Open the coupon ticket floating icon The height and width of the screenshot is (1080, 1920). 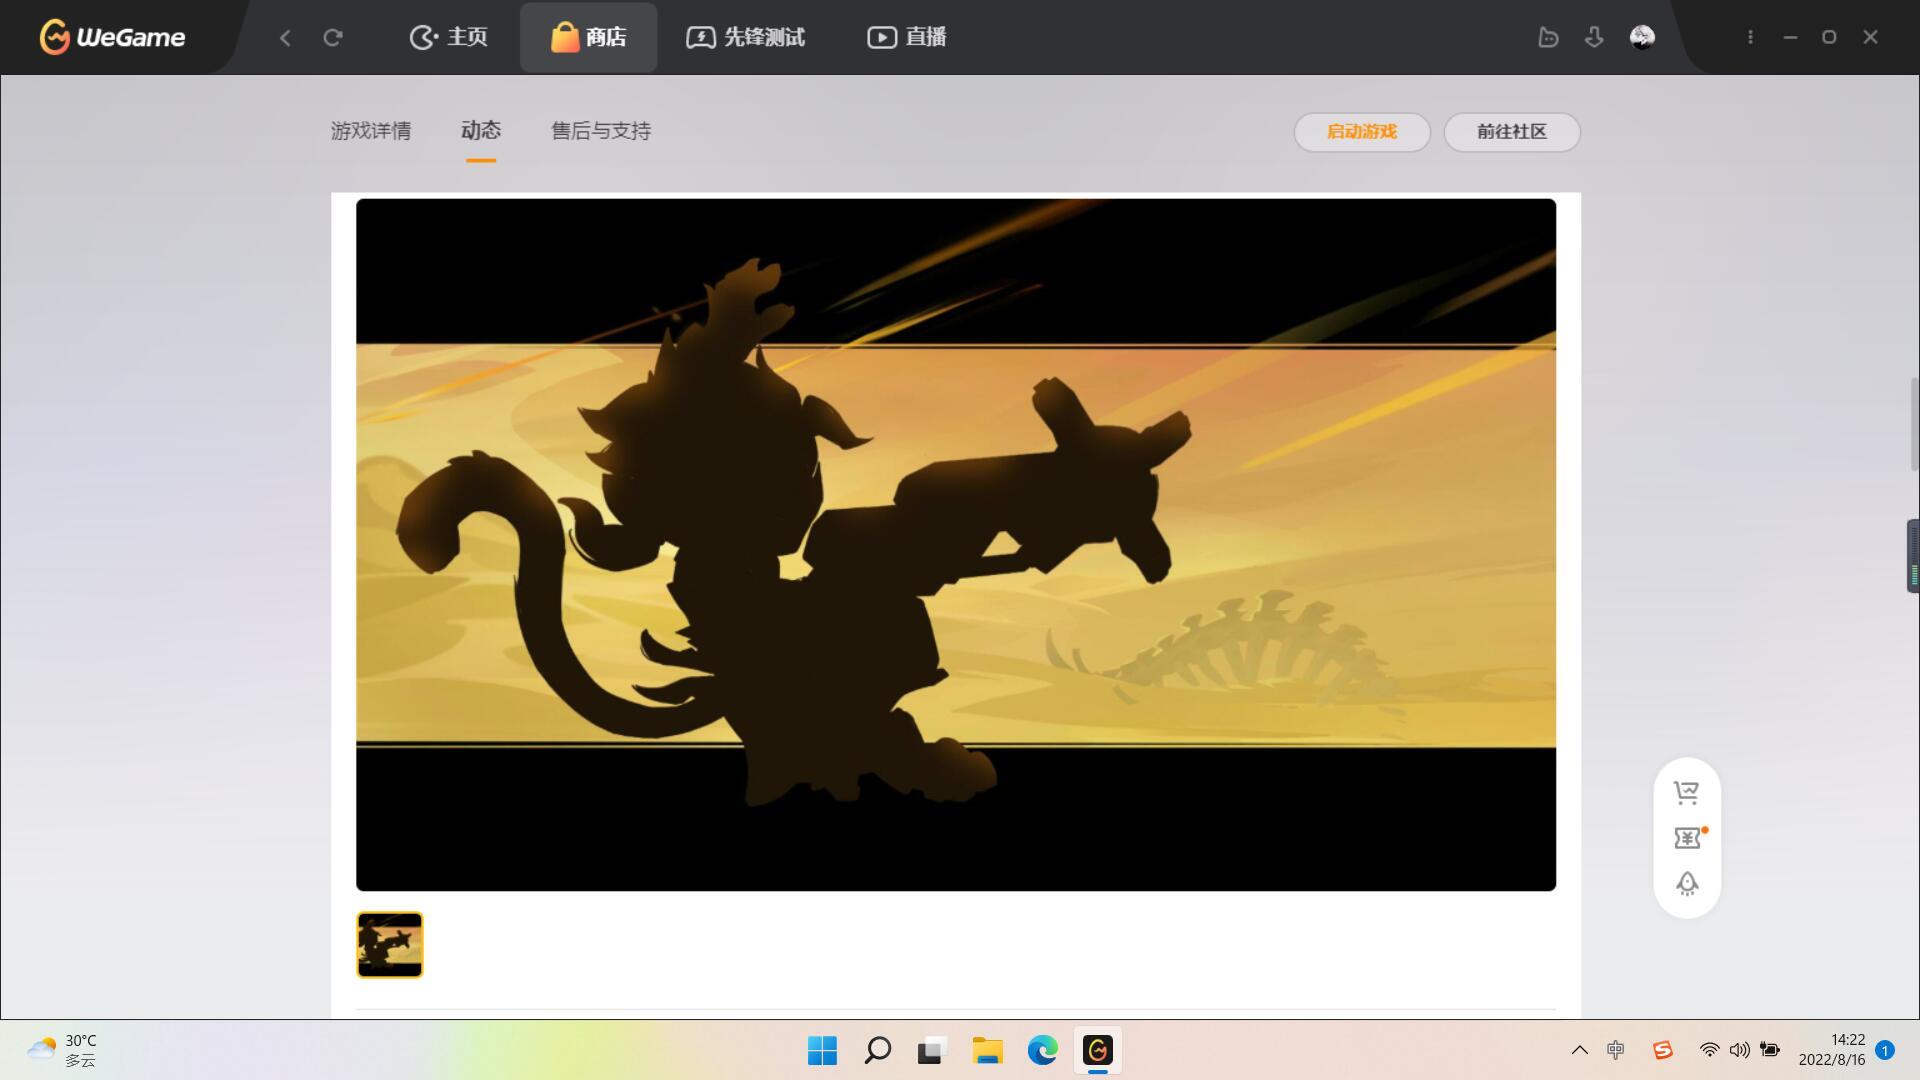point(1687,838)
